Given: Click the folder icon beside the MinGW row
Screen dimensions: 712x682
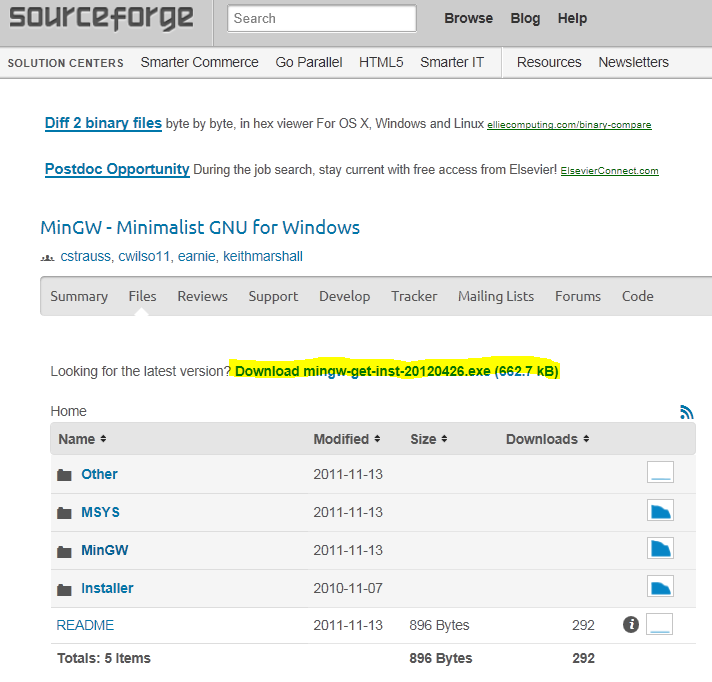Looking at the screenshot, I should pos(64,552).
